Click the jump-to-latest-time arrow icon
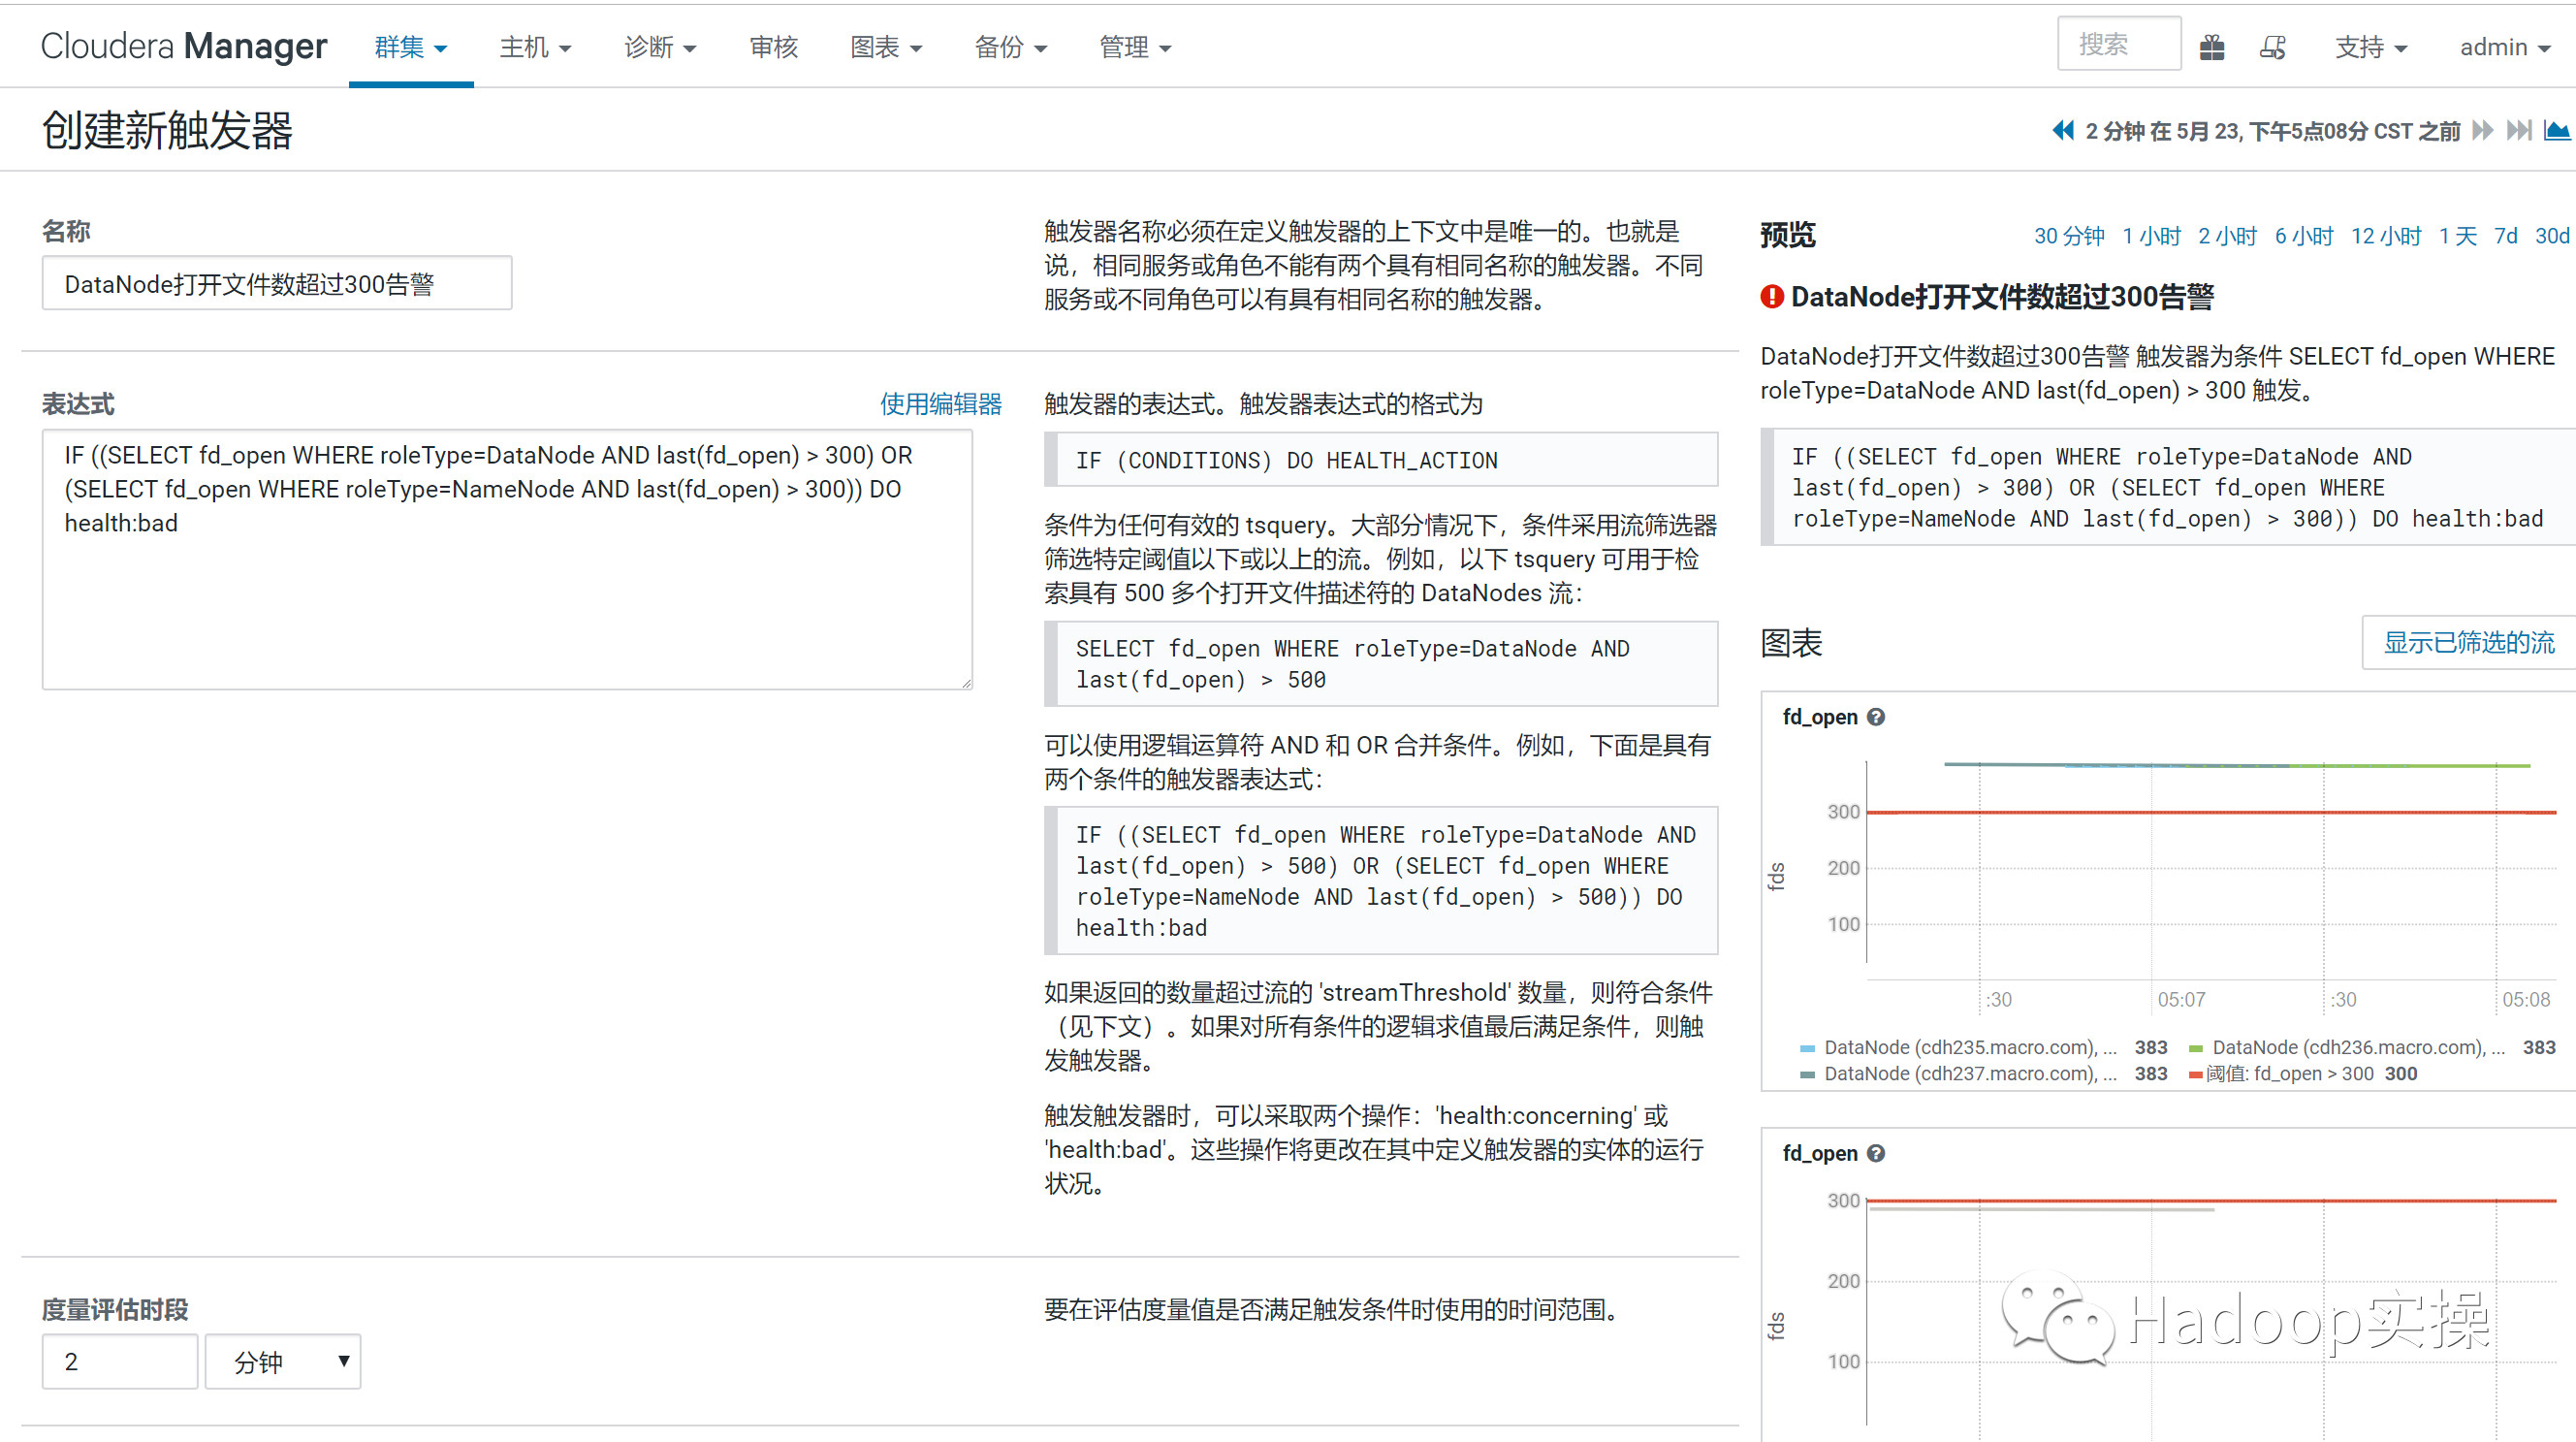2576x1442 pixels. click(x=2521, y=130)
